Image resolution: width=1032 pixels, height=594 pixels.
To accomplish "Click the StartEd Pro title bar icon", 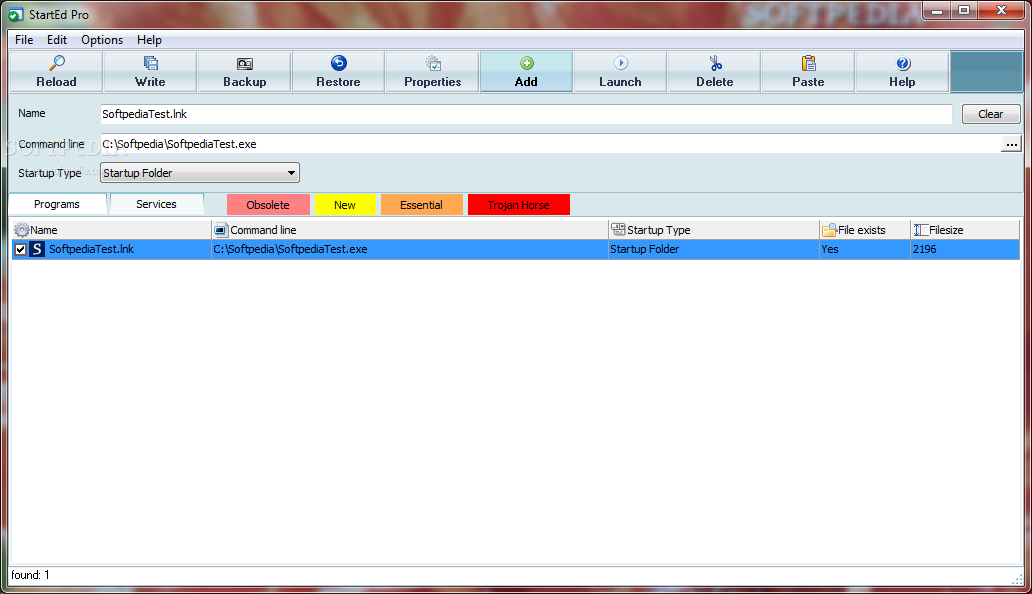I will coord(15,14).
